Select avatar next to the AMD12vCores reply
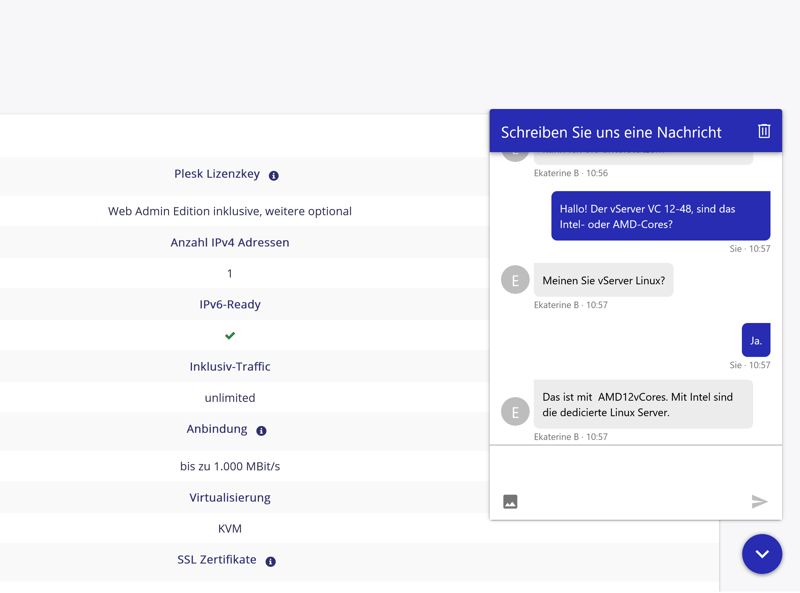The width and height of the screenshot is (800, 593). click(515, 411)
